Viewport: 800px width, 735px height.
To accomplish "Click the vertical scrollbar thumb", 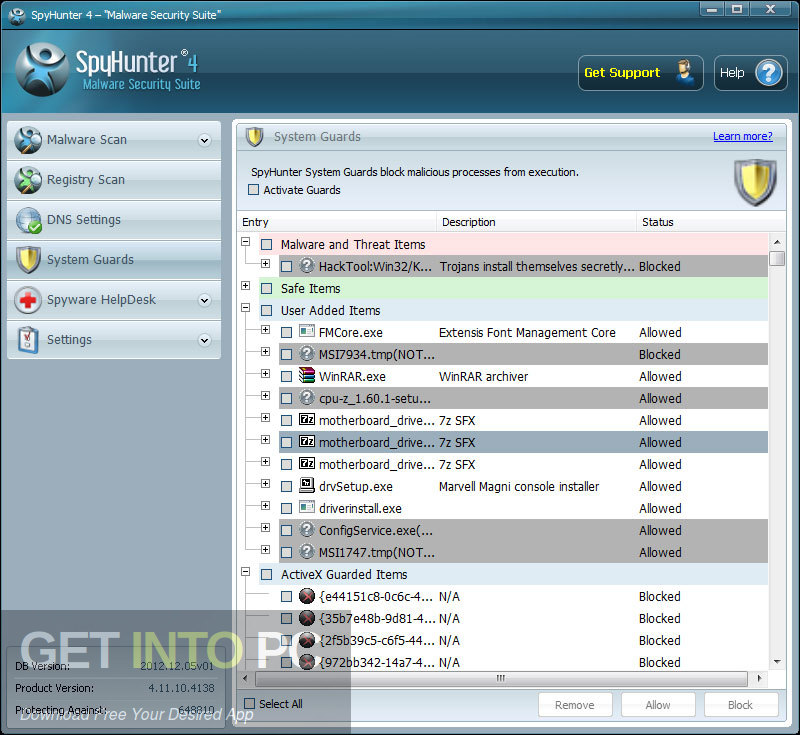I will tap(777, 258).
